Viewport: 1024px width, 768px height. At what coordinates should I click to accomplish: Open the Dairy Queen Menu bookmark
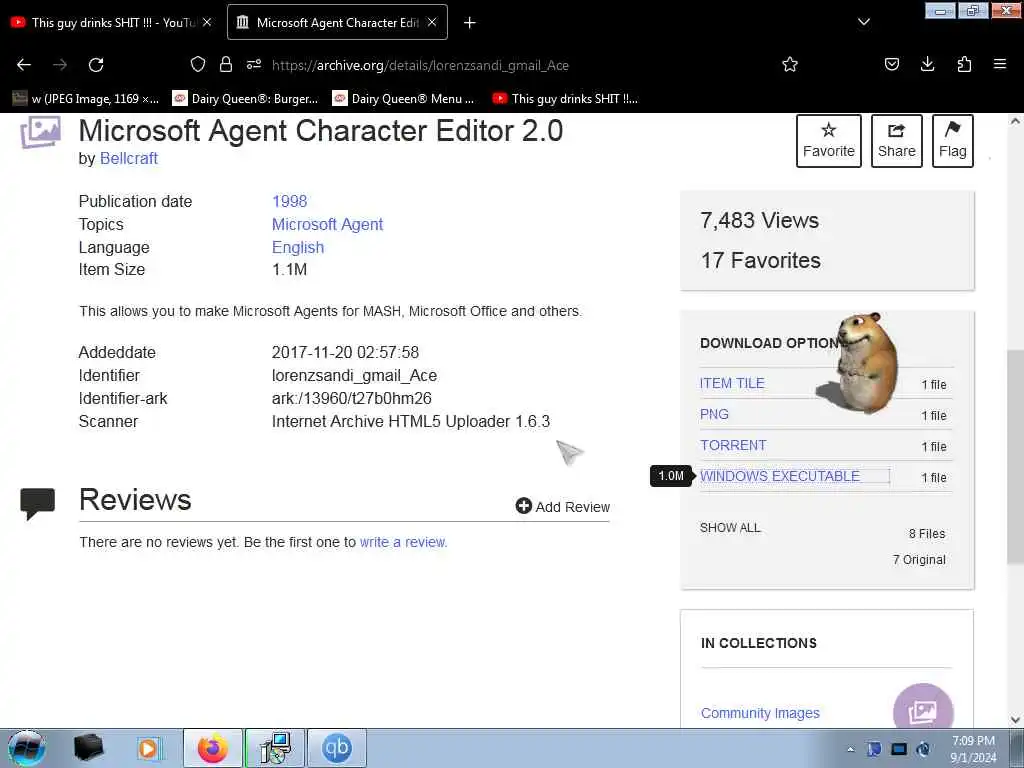click(404, 99)
